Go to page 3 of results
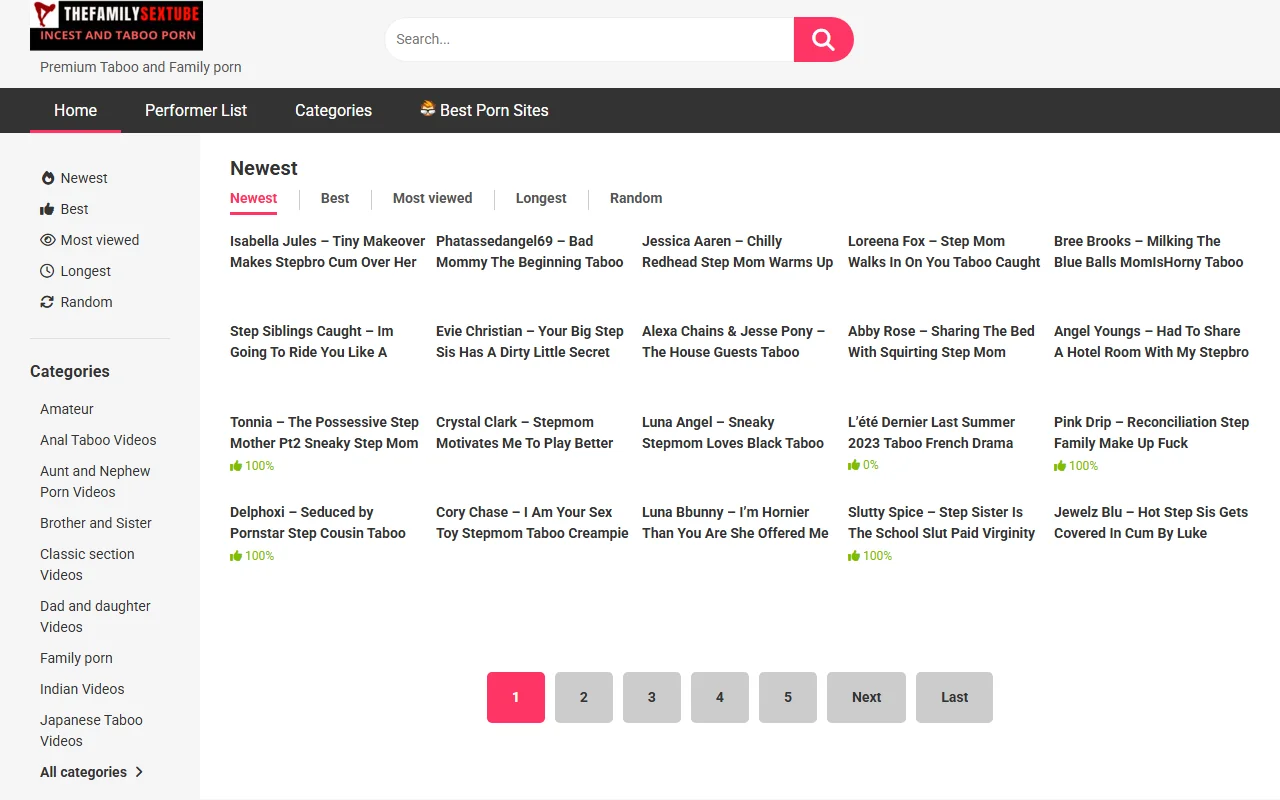The height and width of the screenshot is (800, 1280). coord(652,697)
